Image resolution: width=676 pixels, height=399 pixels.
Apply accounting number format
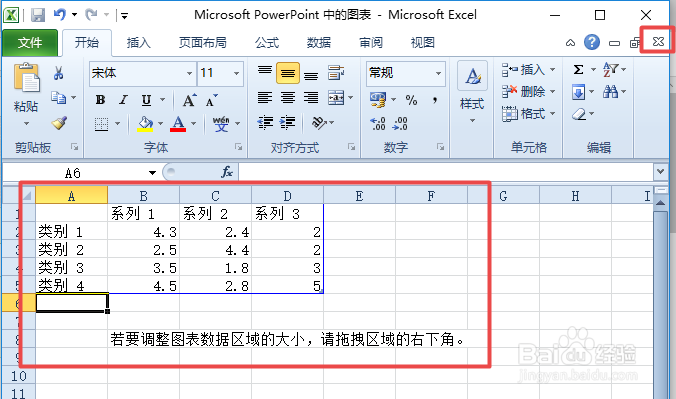378,100
